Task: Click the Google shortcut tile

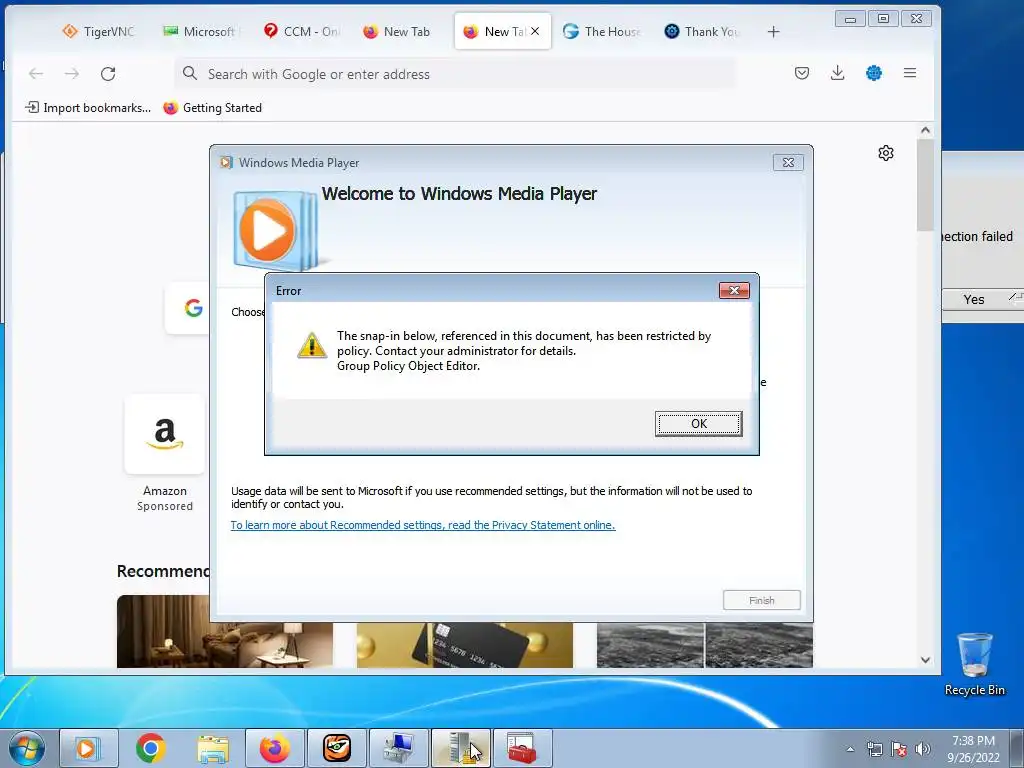Action: point(188,308)
